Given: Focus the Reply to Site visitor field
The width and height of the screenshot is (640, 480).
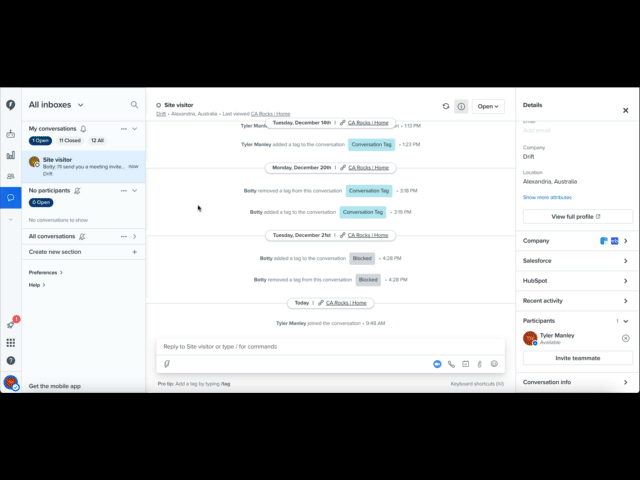Looking at the screenshot, I should (330, 347).
